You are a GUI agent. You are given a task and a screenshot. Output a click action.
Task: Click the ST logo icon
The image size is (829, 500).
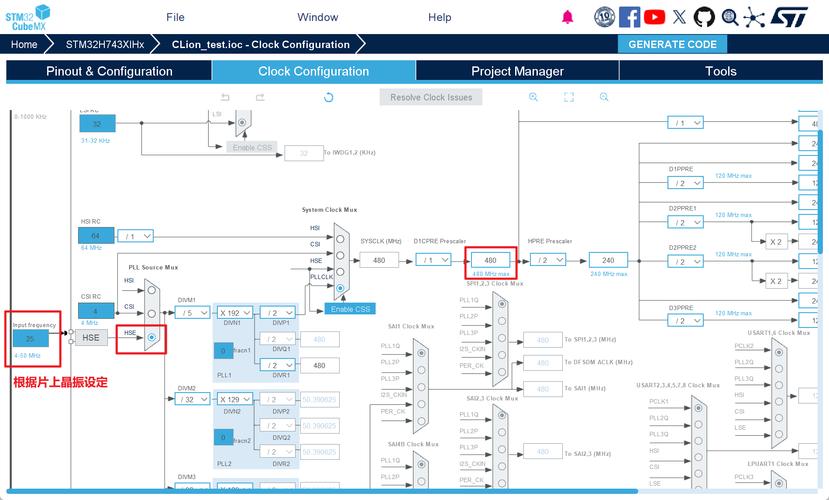click(x=793, y=17)
